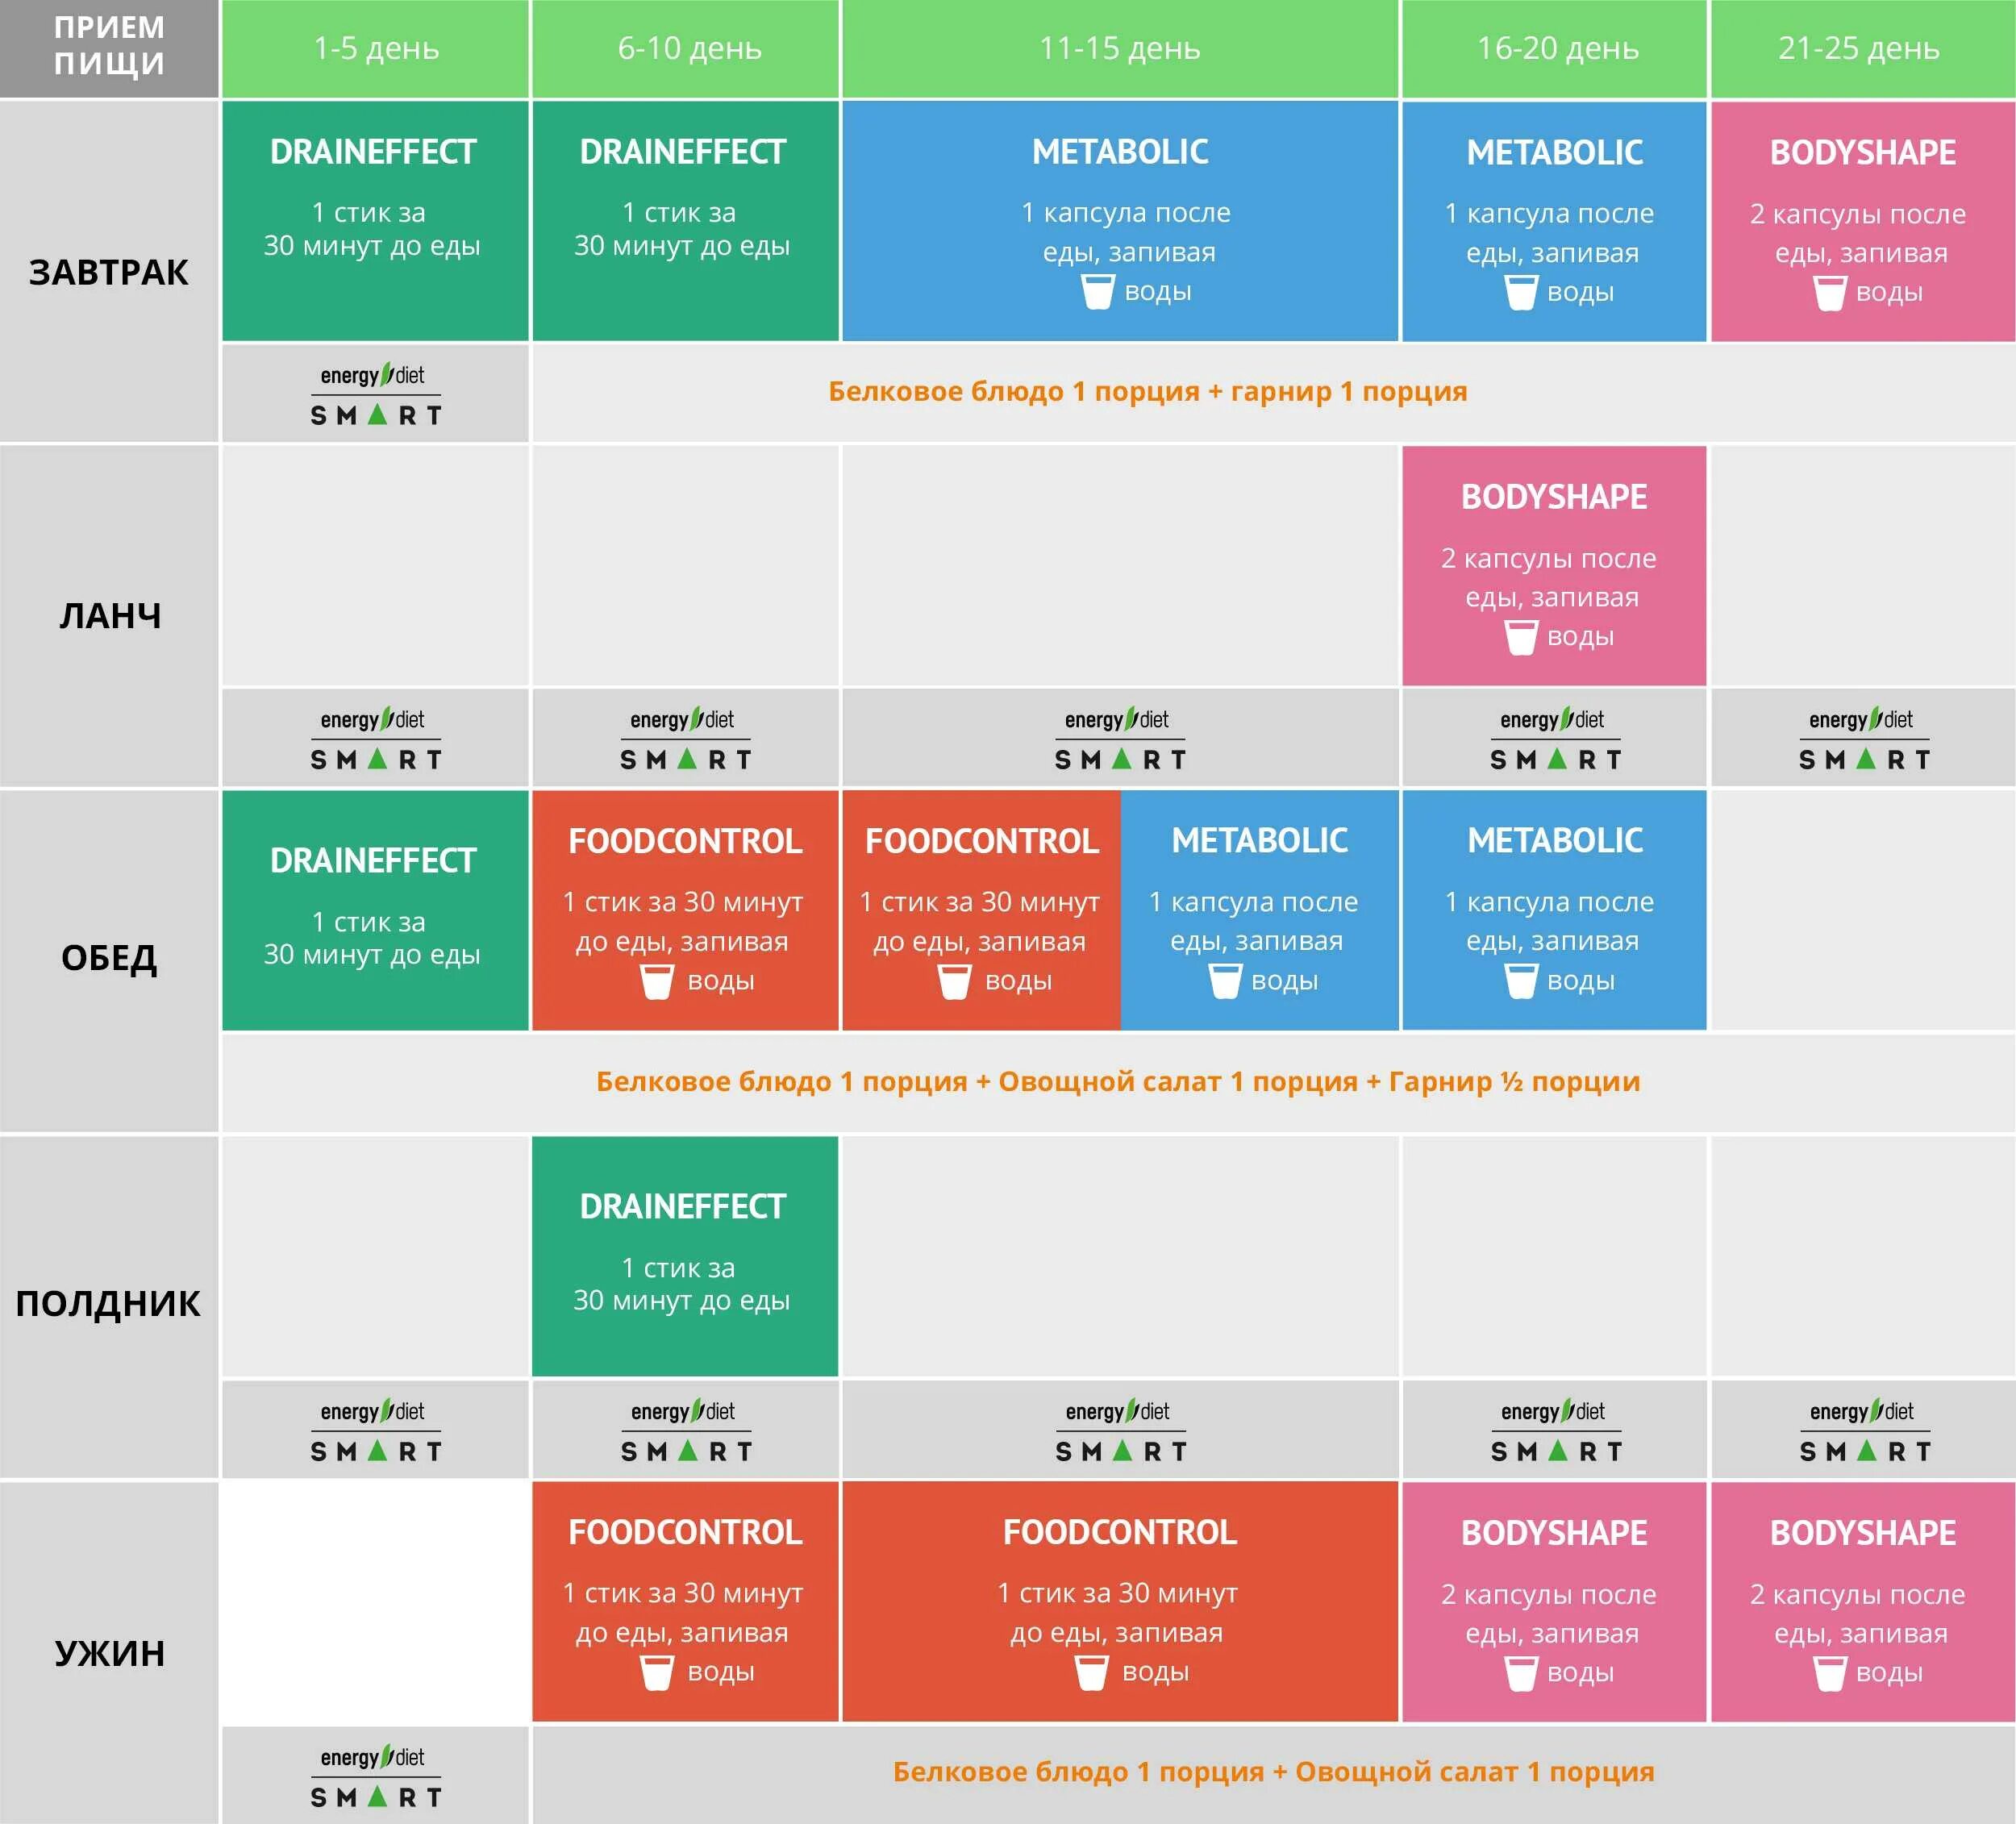
Task: Click water glass icon in the ЛАНЧ BODYSHAPE cell
Action: tap(1520, 638)
